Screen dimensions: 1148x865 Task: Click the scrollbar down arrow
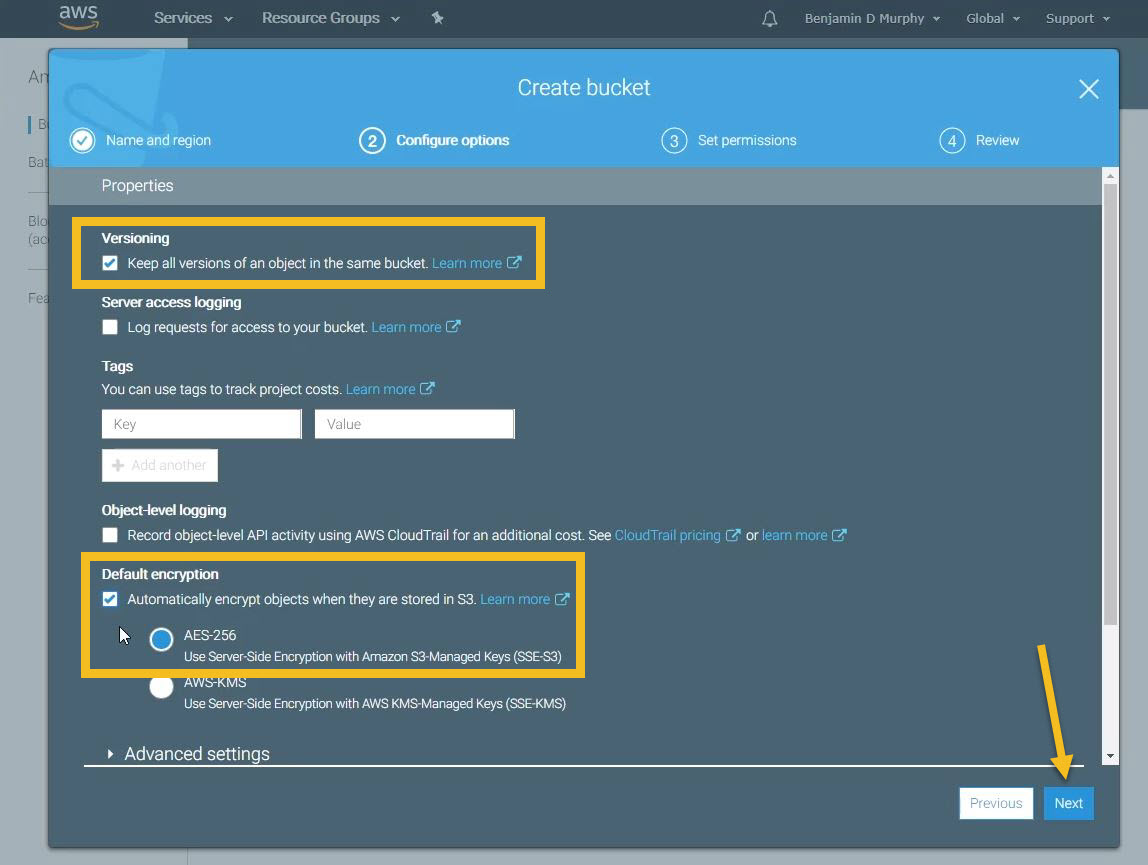[x=1110, y=756]
